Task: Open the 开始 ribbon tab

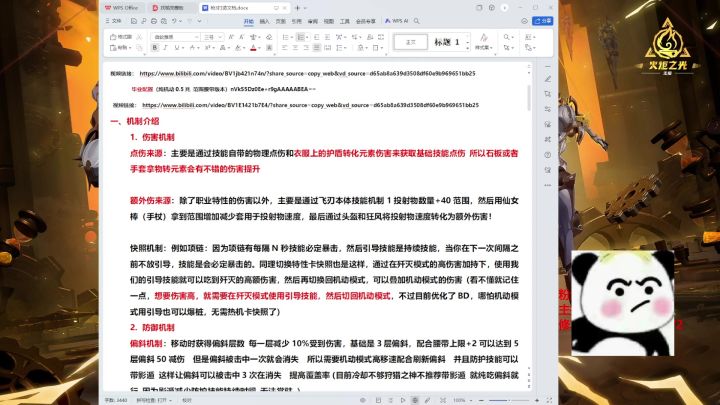Action: tap(249, 21)
